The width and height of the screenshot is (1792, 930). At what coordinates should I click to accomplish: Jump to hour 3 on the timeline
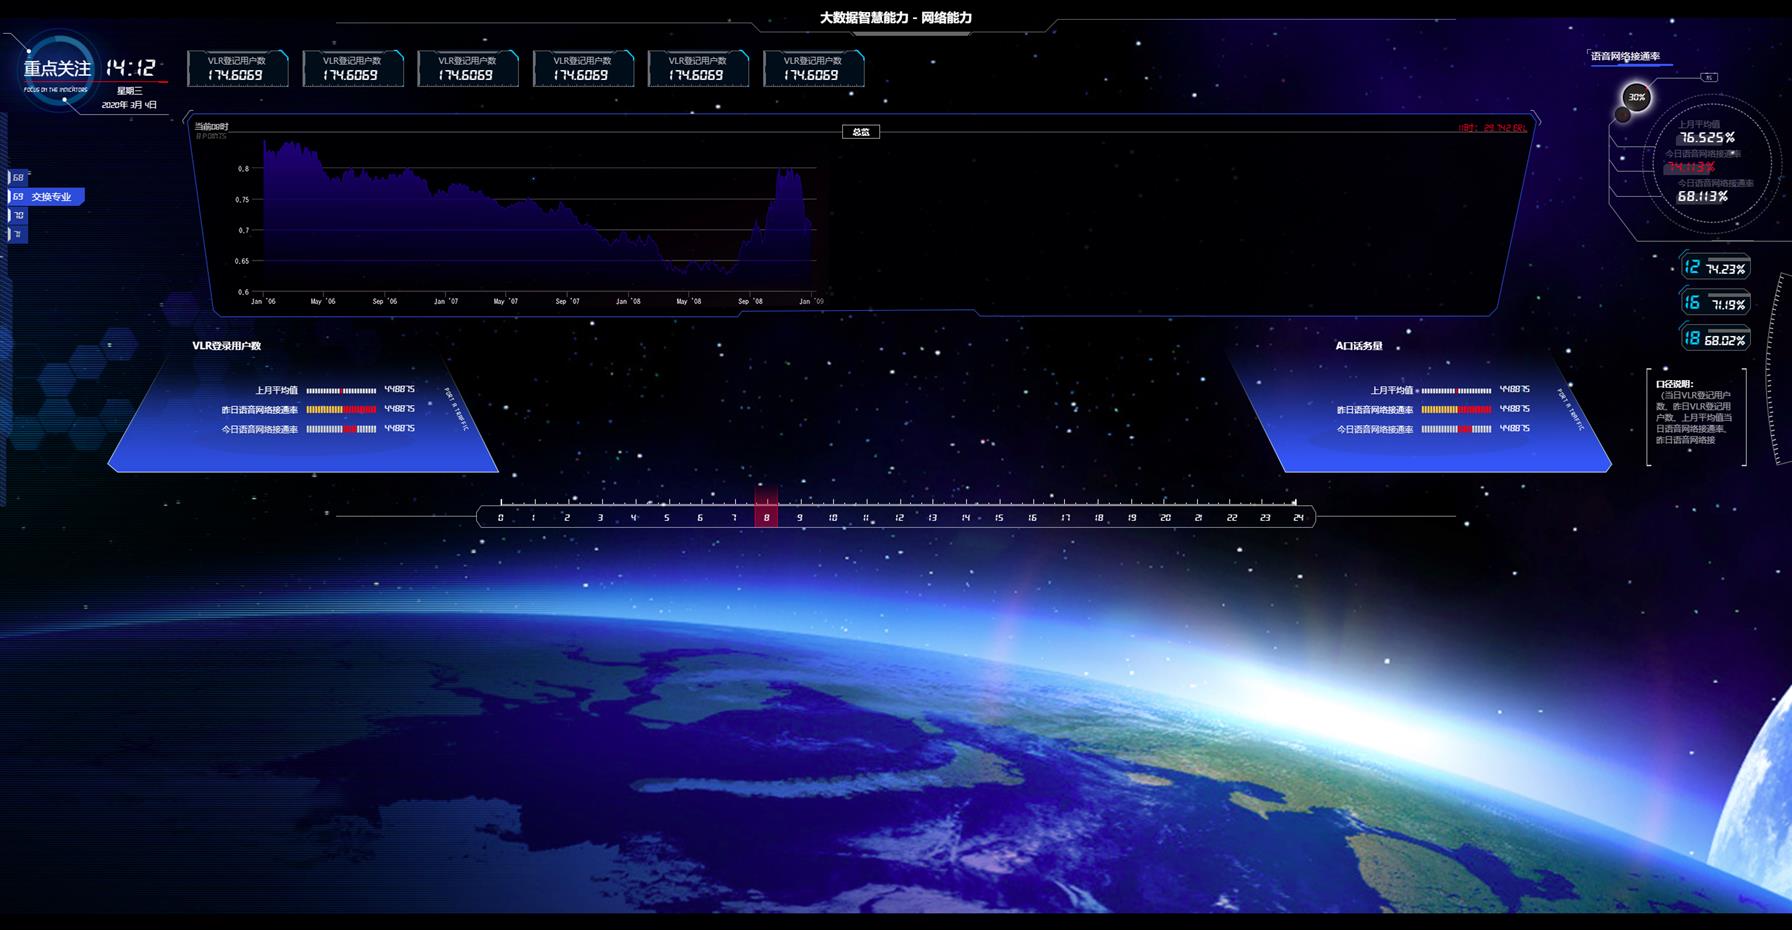click(600, 518)
